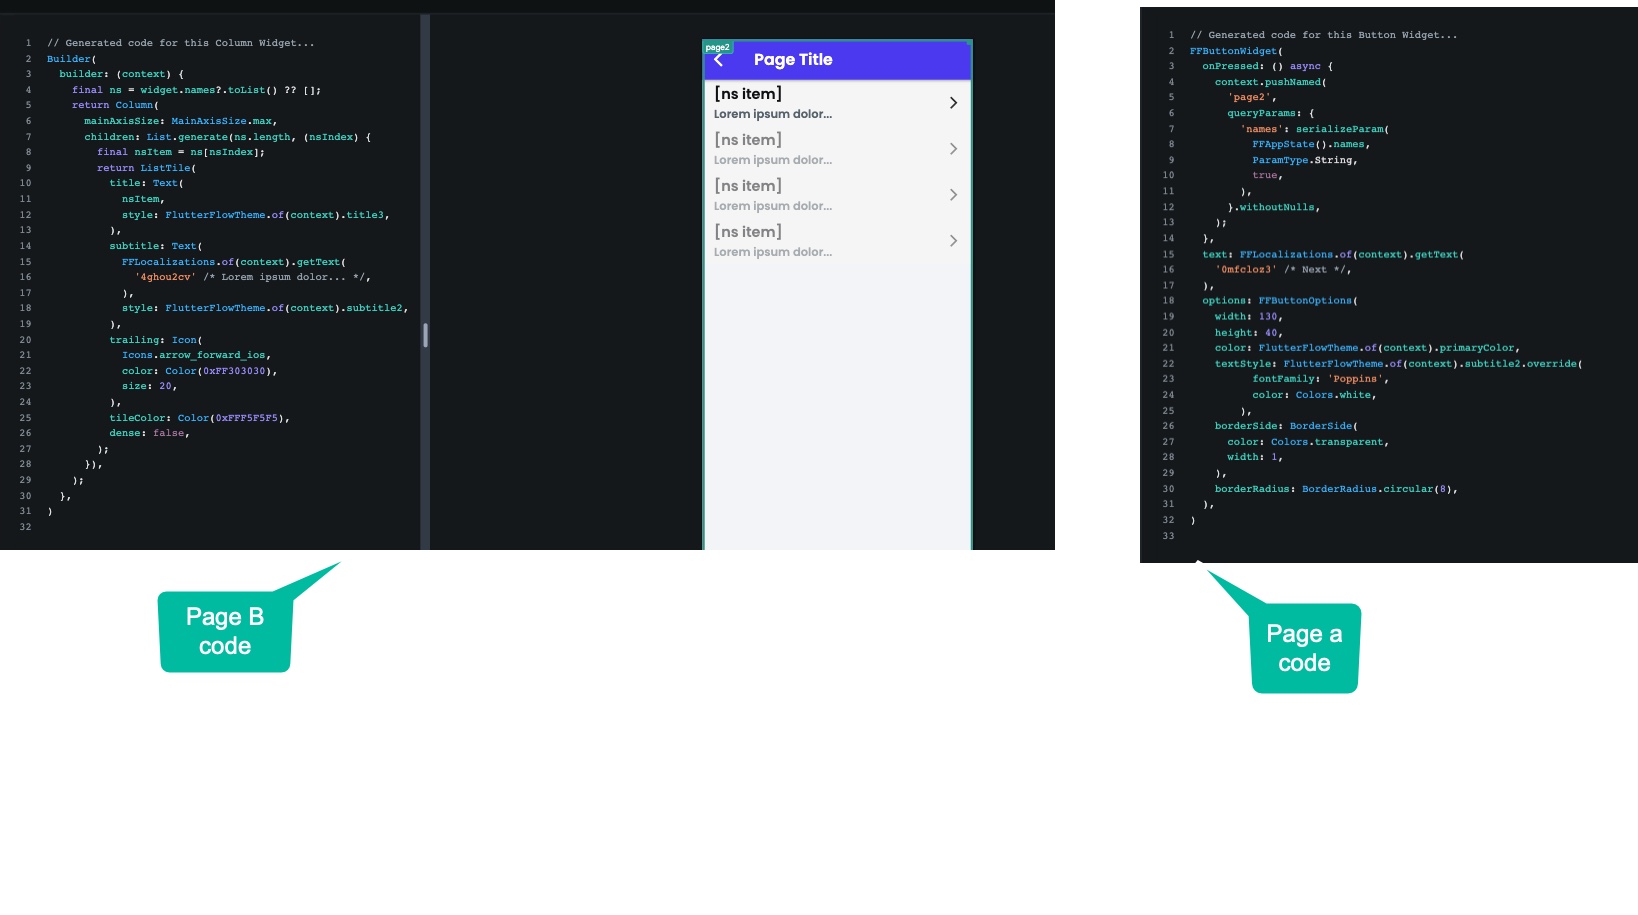Click the Lorem ipsum subtitle of the first item
This screenshot has width=1638, height=915.
pyautogui.click(x=772, y=113)
